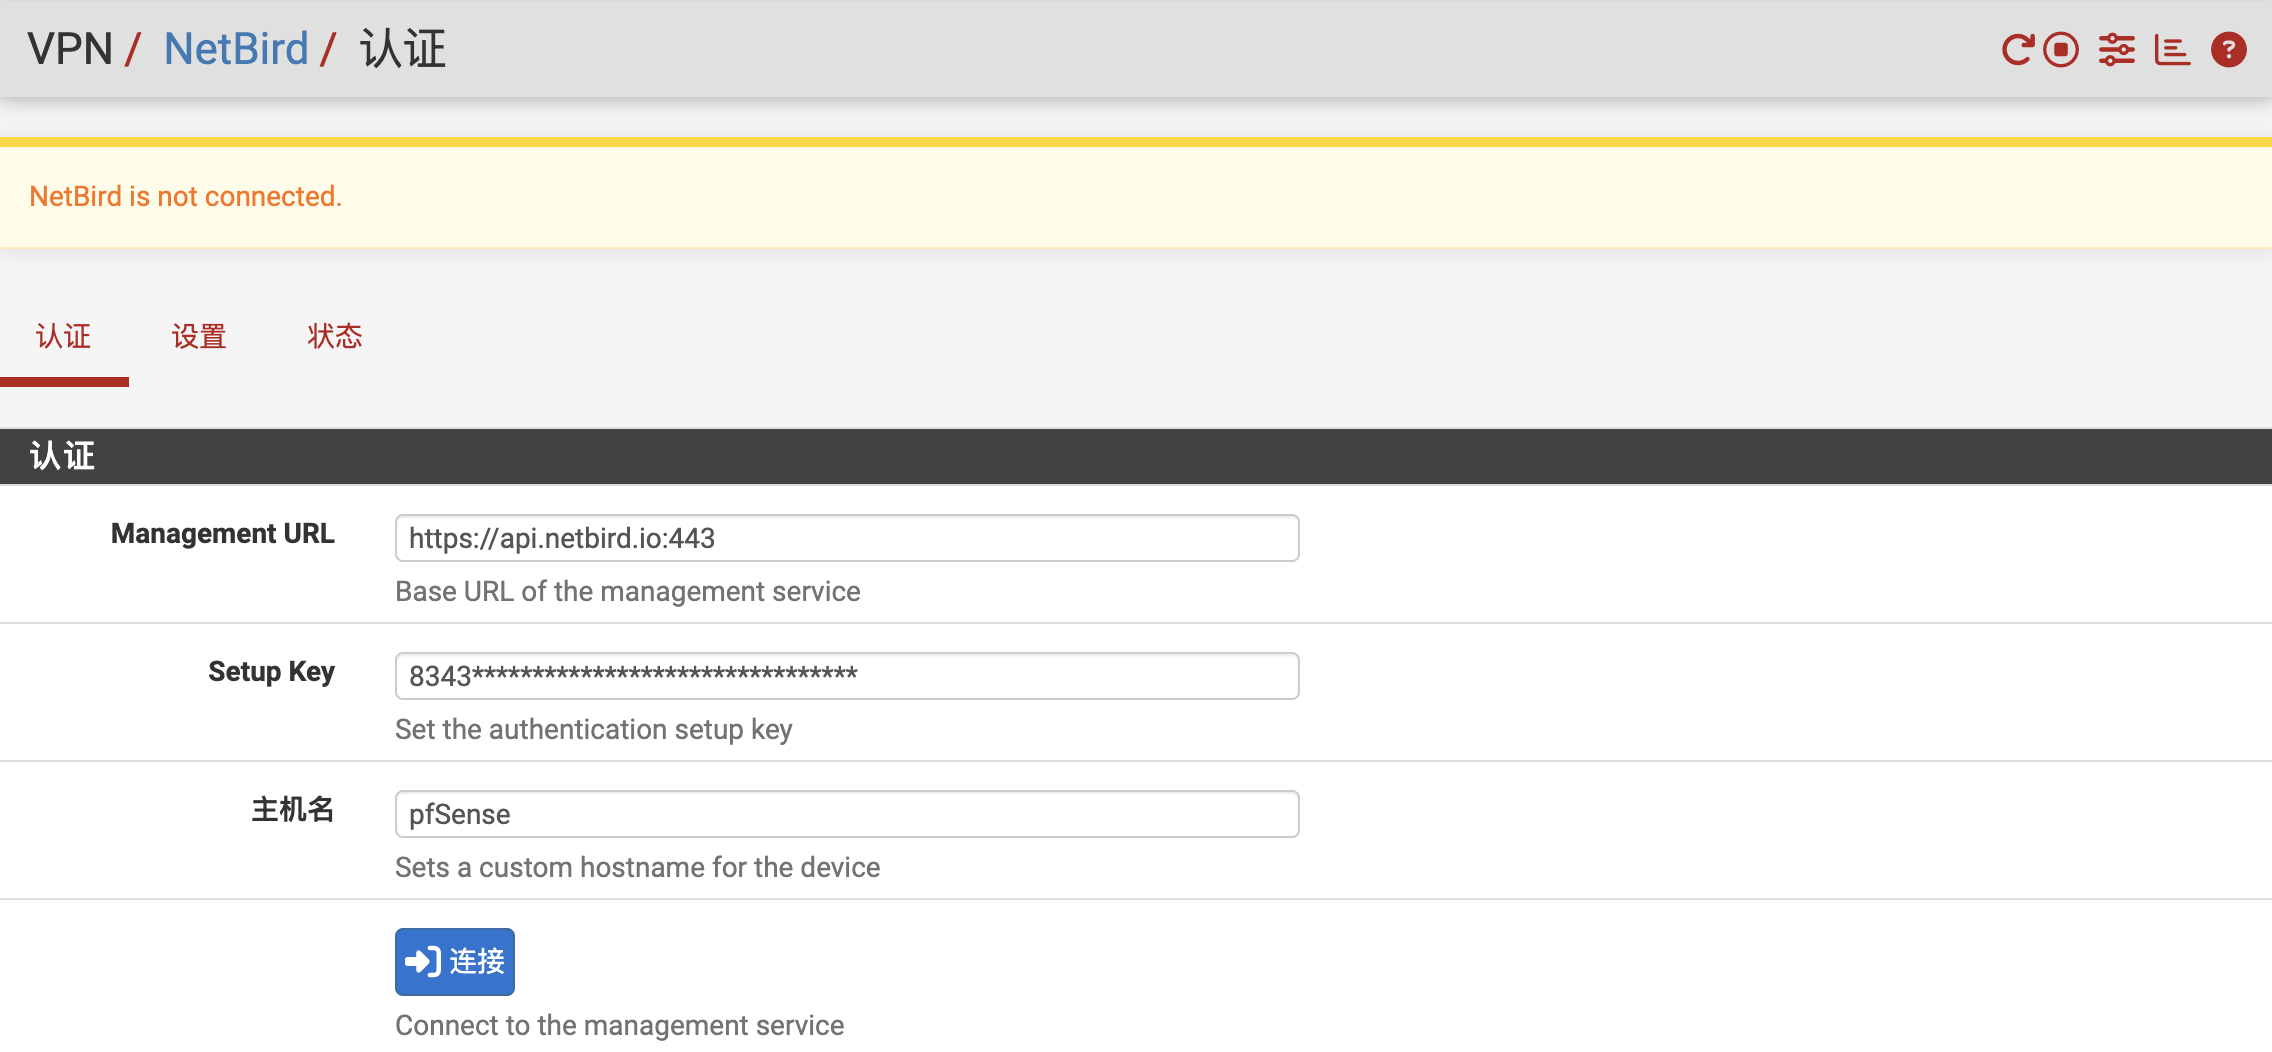Stop the NetBird service icon
This screenshot has width=2272, height=1052.
coord(2061,49)
